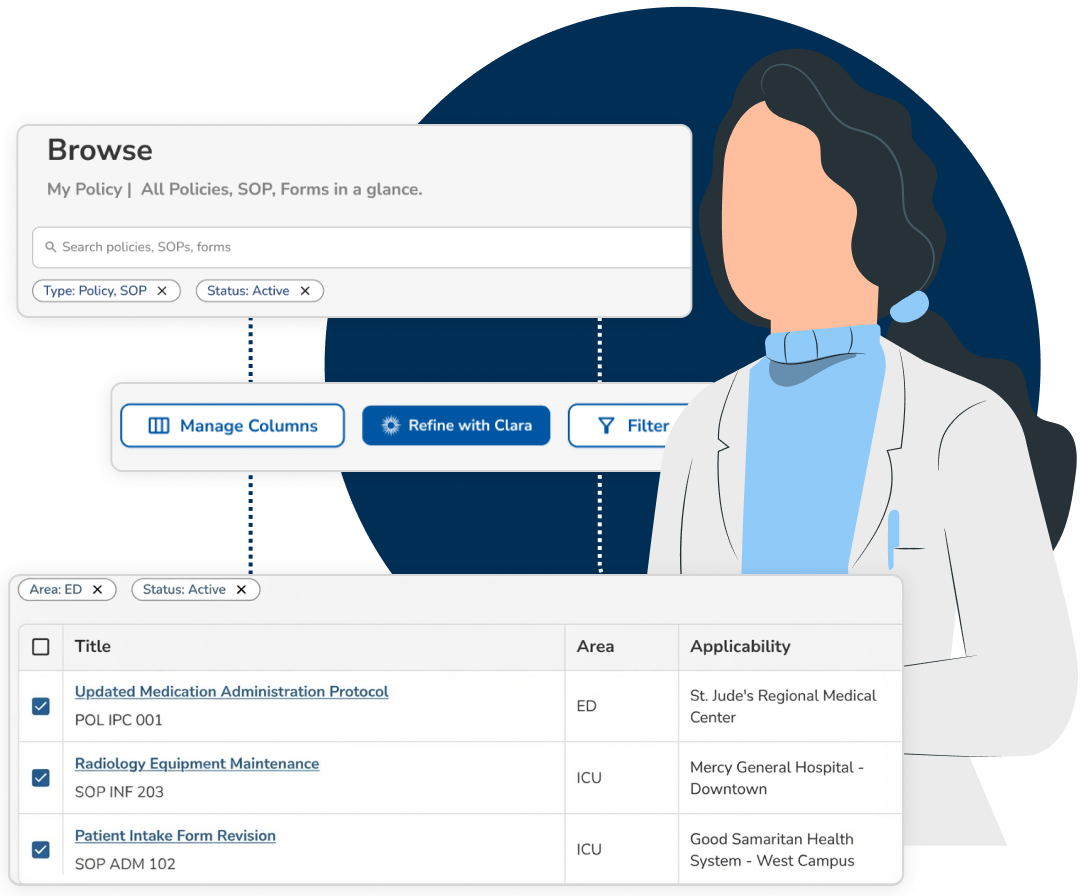Click the funnel icon on Filter

pos(606,426)
